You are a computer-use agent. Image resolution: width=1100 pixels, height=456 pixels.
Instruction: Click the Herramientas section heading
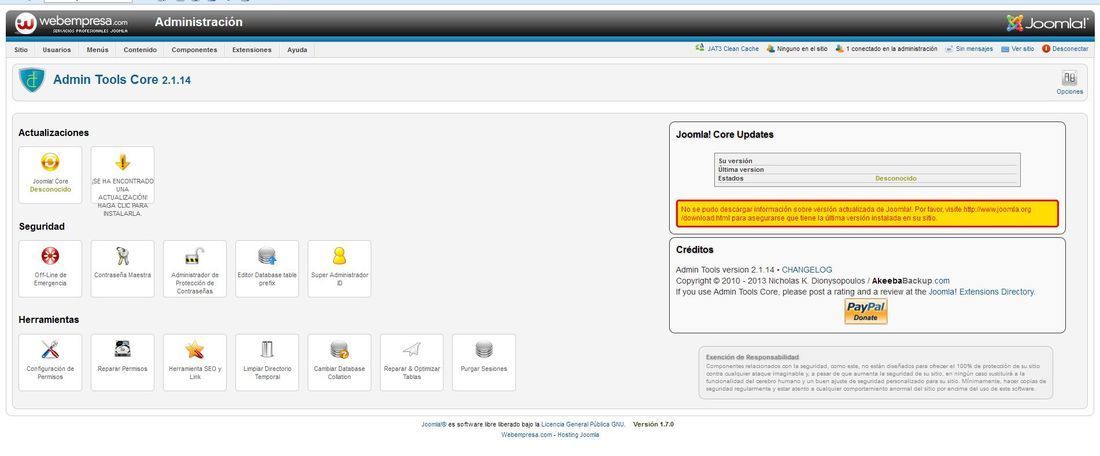[x=48, y=320]
